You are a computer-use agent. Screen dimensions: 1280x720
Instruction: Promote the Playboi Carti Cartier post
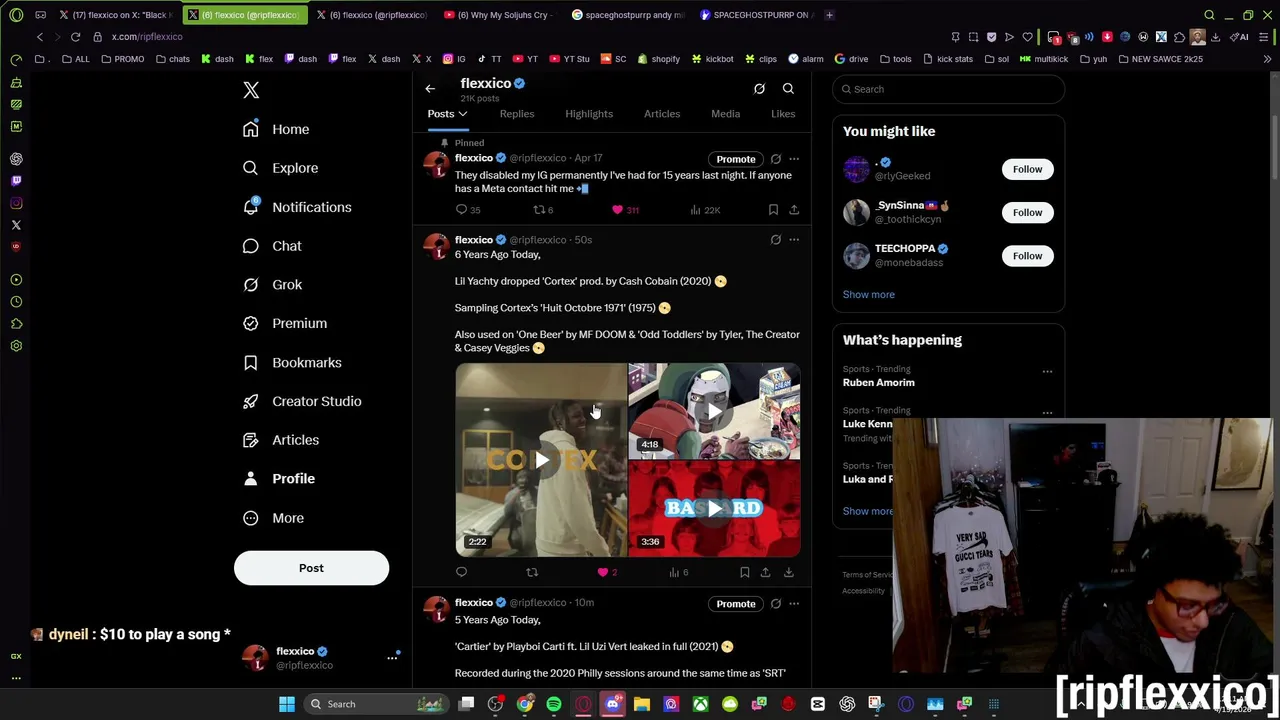[736, 604]
